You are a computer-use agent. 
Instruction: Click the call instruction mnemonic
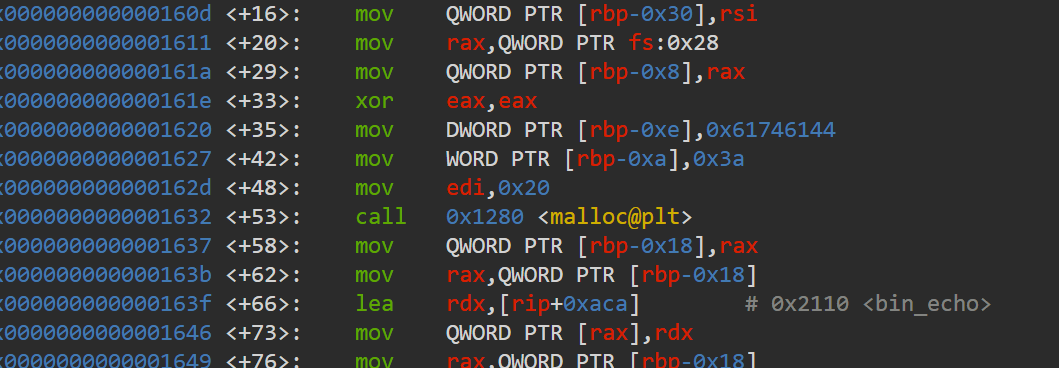coord(381,217)
